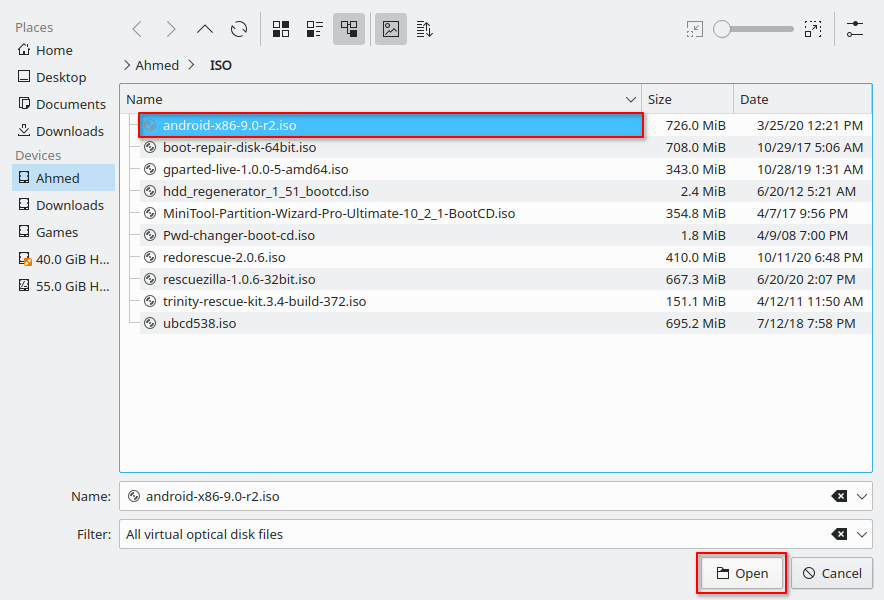
Task: Clear the Filter field text
Action: pos(839,534)
